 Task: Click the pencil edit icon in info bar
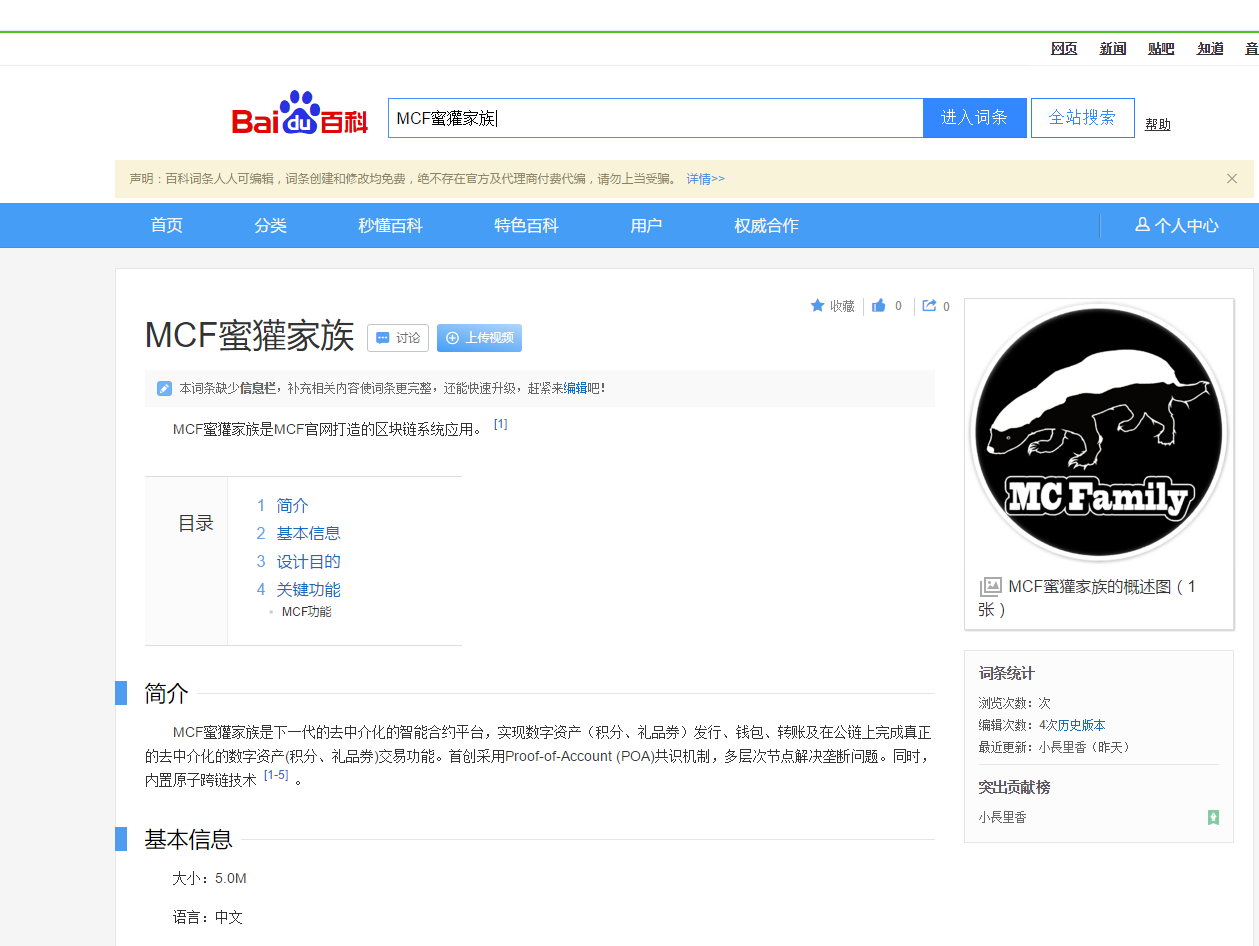164,388
